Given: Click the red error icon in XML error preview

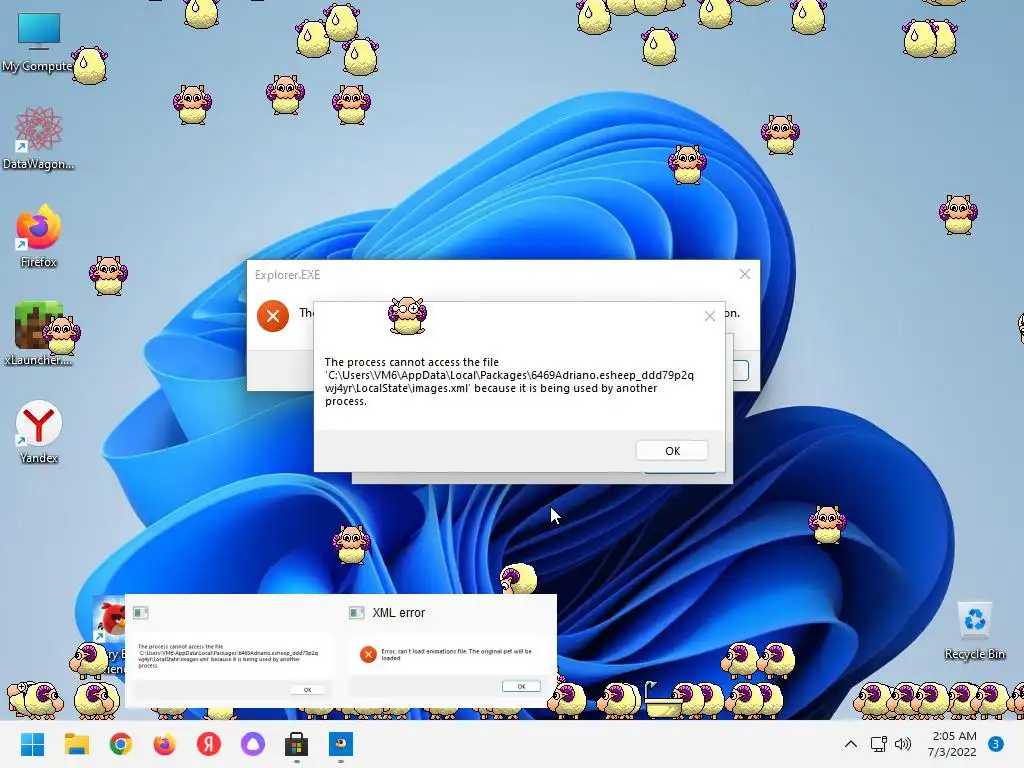Looking at the screenshot, I should coord(368,654).
